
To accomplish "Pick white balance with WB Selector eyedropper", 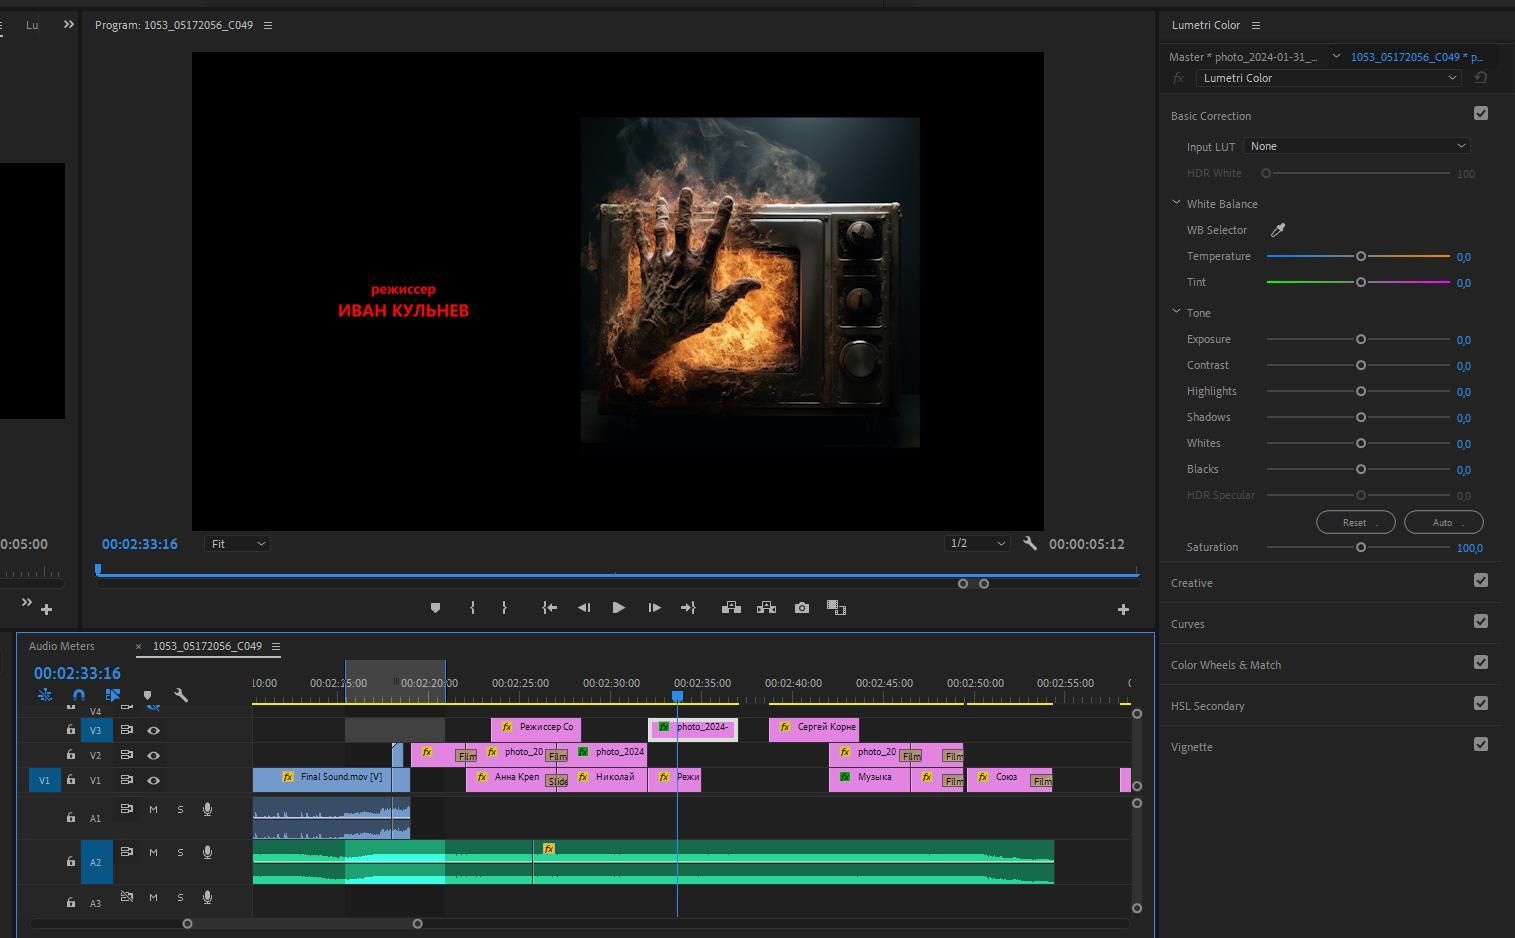I will (1277, 230).
